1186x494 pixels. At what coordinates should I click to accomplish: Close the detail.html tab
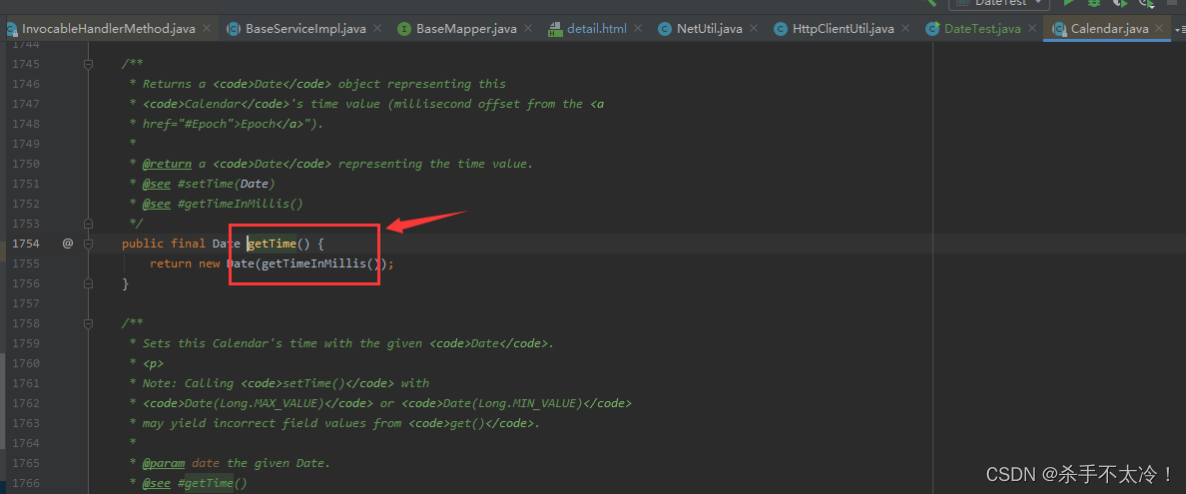638,29
